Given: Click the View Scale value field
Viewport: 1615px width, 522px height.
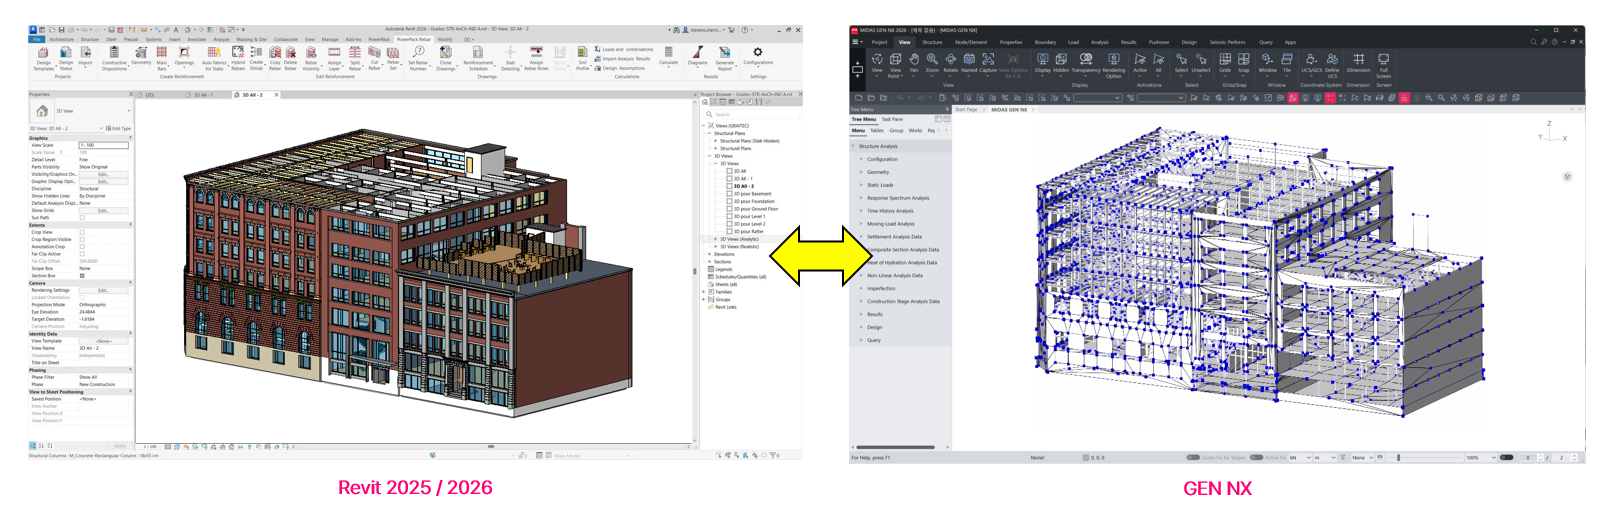Looking at the screenshot, I should pyautogui.click(x=103, y=145).
